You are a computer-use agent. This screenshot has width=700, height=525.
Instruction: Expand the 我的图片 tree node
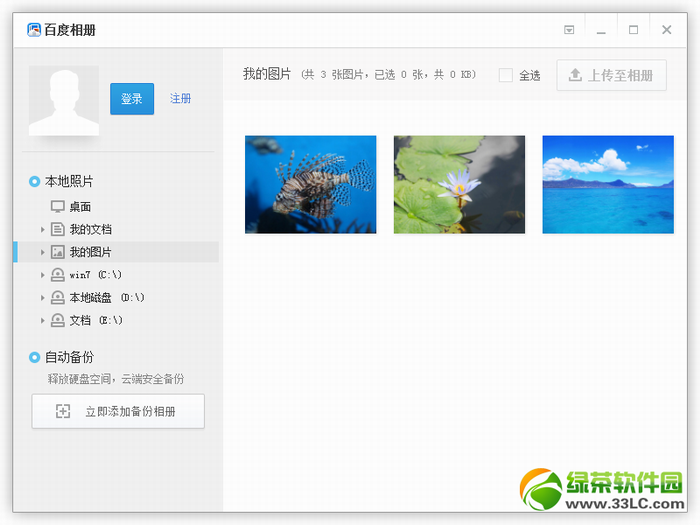42,252
